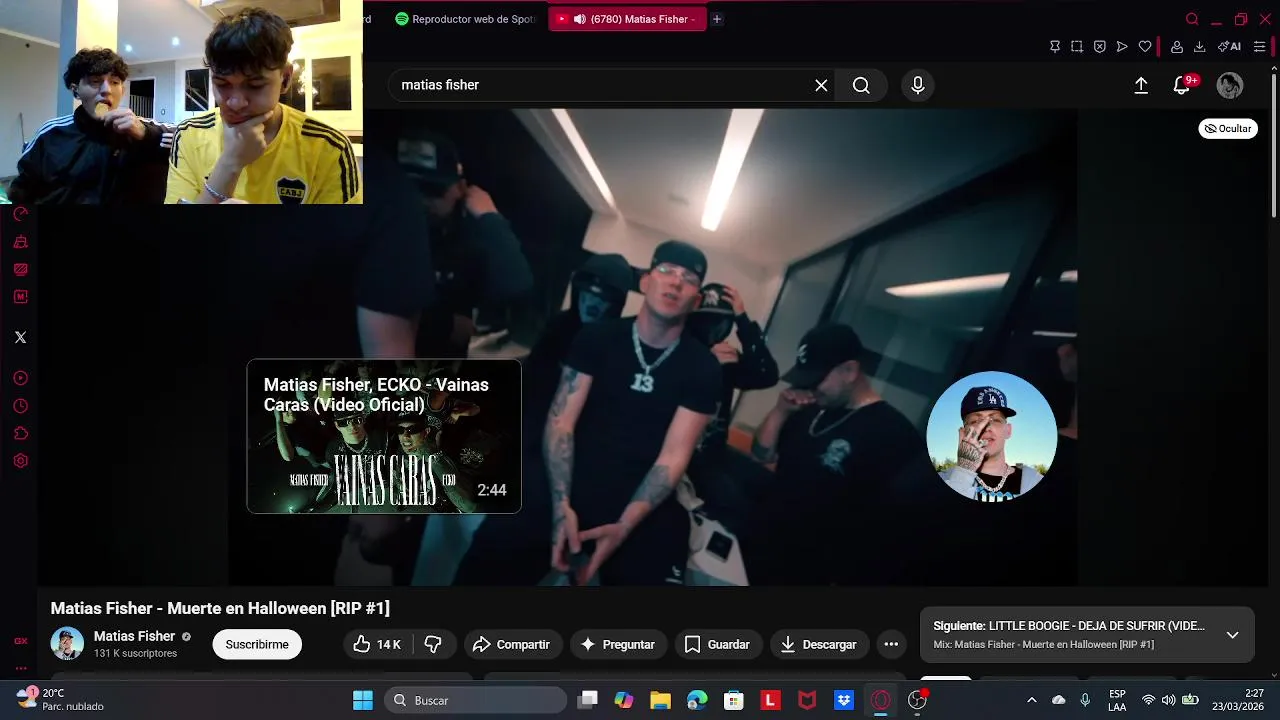The height and width of the screenshot is (720, 1280).
Task: Open the sidebar icon labeled M
Action: 20,297
